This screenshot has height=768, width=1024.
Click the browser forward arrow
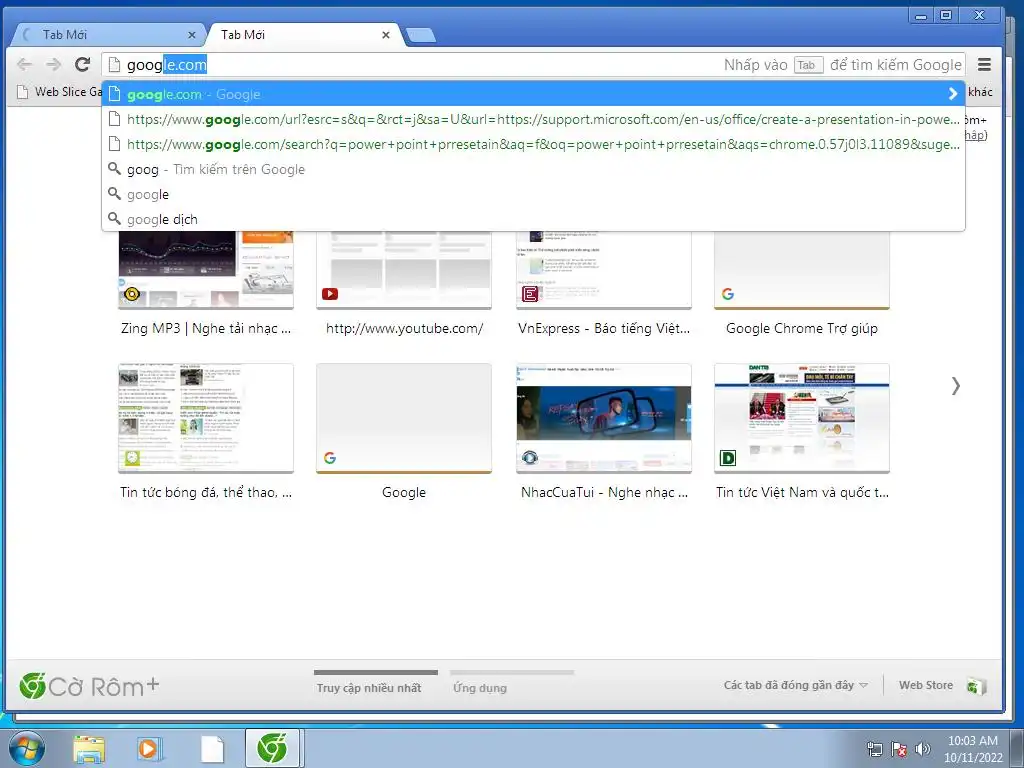coord(54,64)
